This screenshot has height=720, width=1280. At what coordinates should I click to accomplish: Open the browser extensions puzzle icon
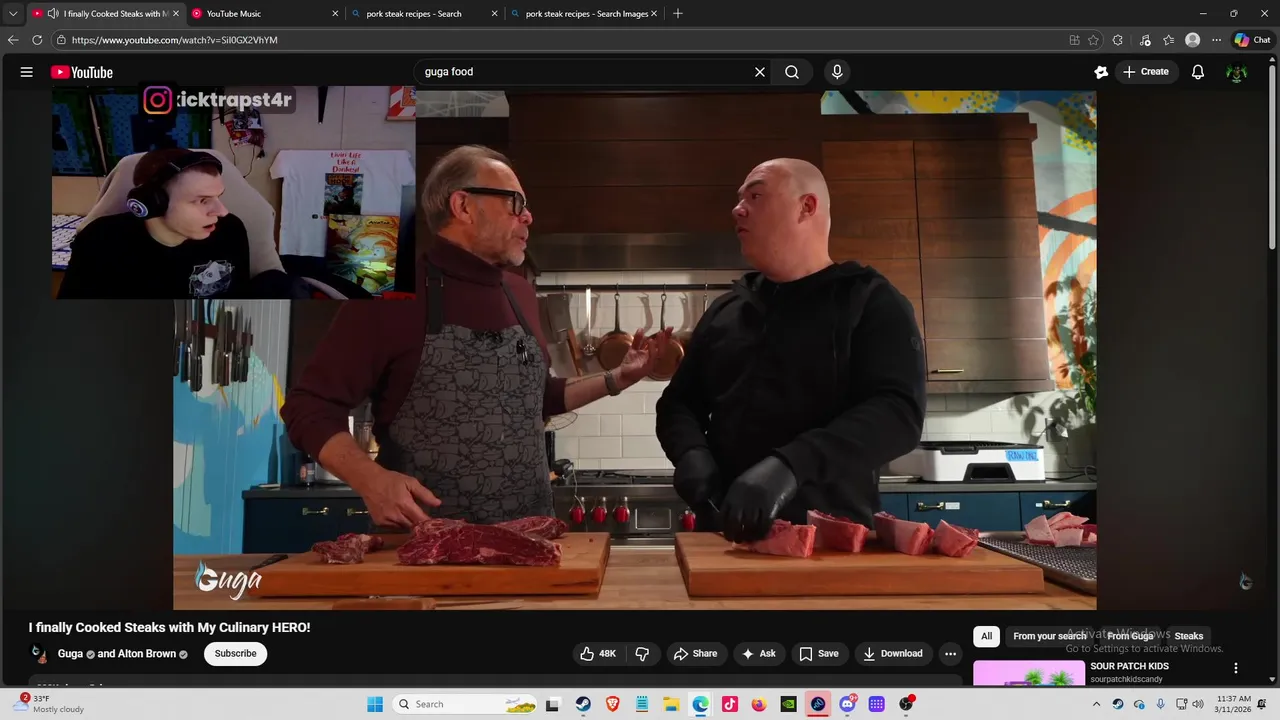(x=1118, y=40)
